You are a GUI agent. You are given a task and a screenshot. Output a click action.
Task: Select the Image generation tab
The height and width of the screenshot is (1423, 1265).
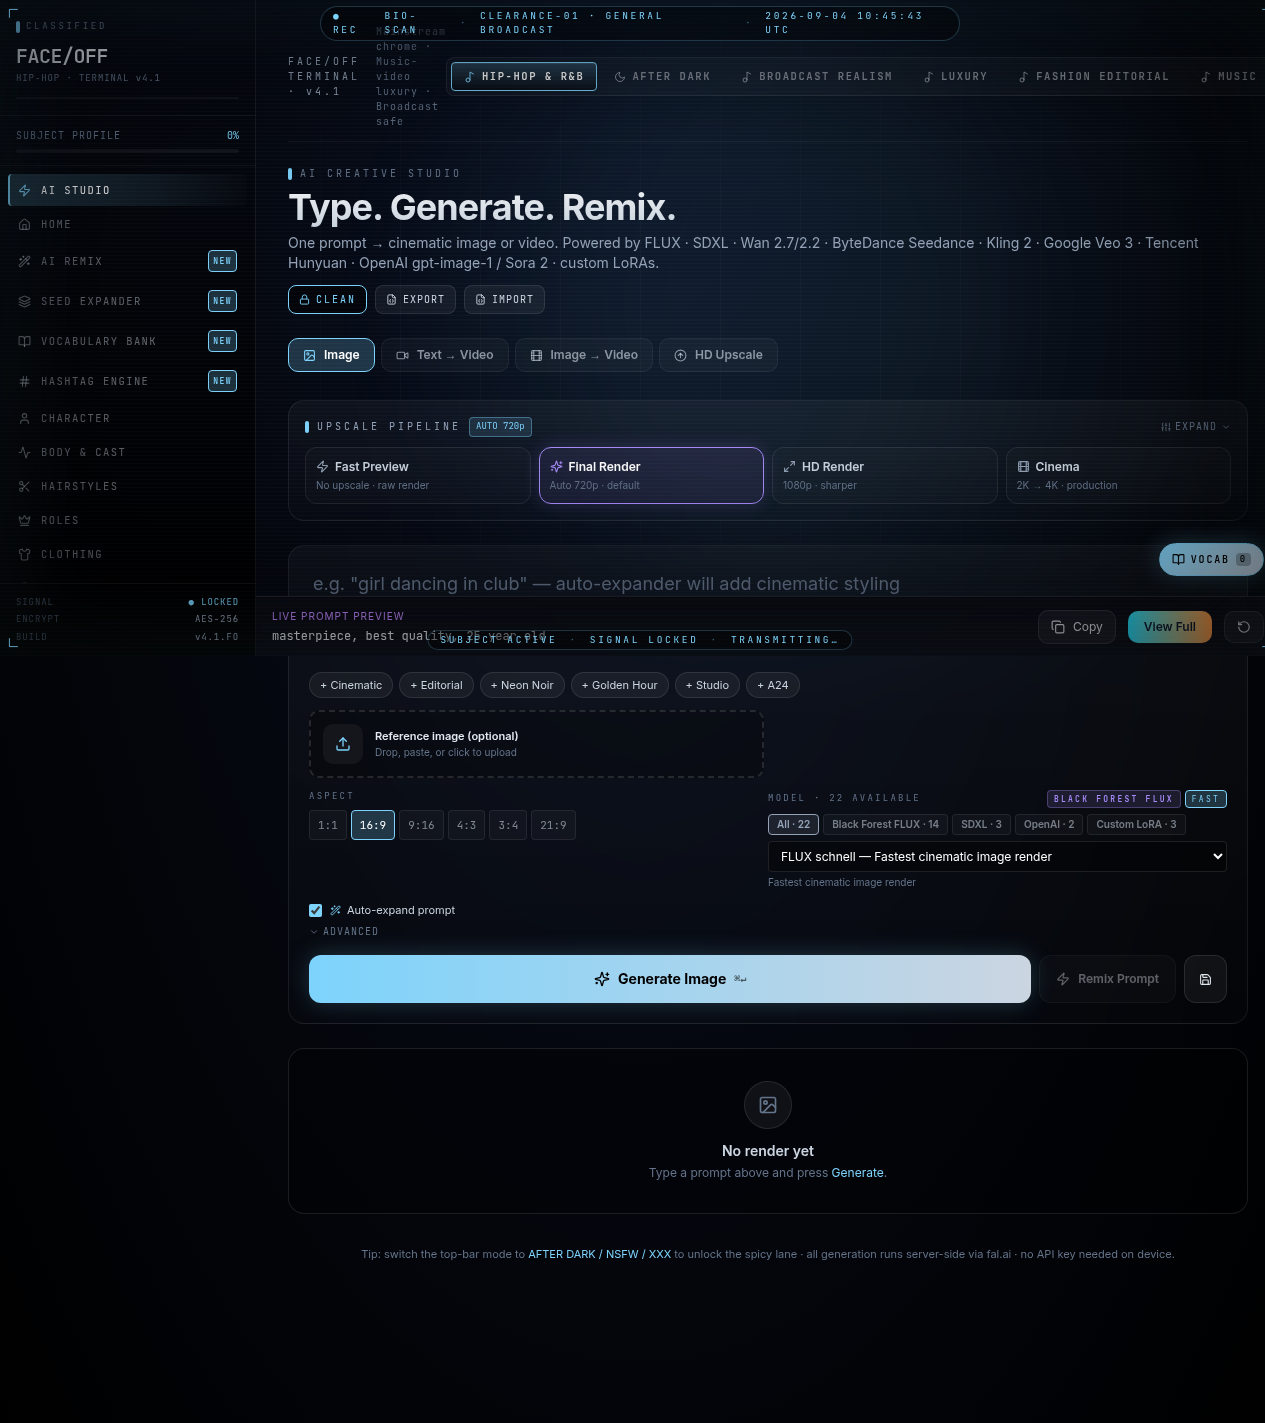[331, 355]
